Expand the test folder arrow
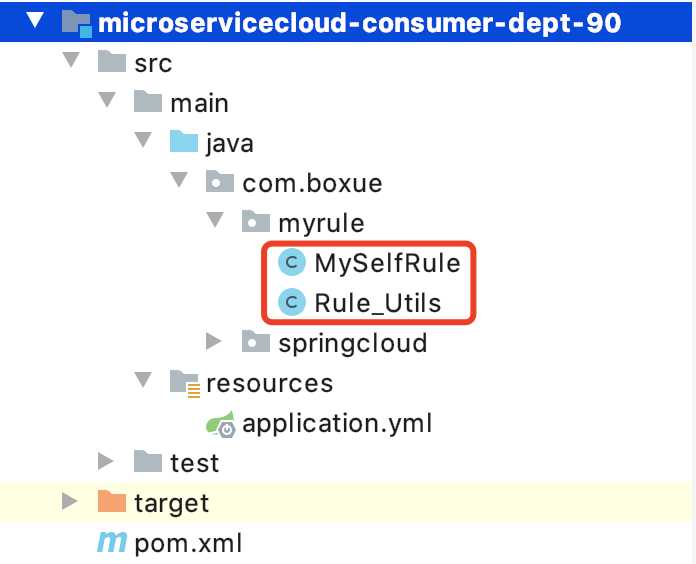The width and height of the screenshot is (696, 564). 106,461
